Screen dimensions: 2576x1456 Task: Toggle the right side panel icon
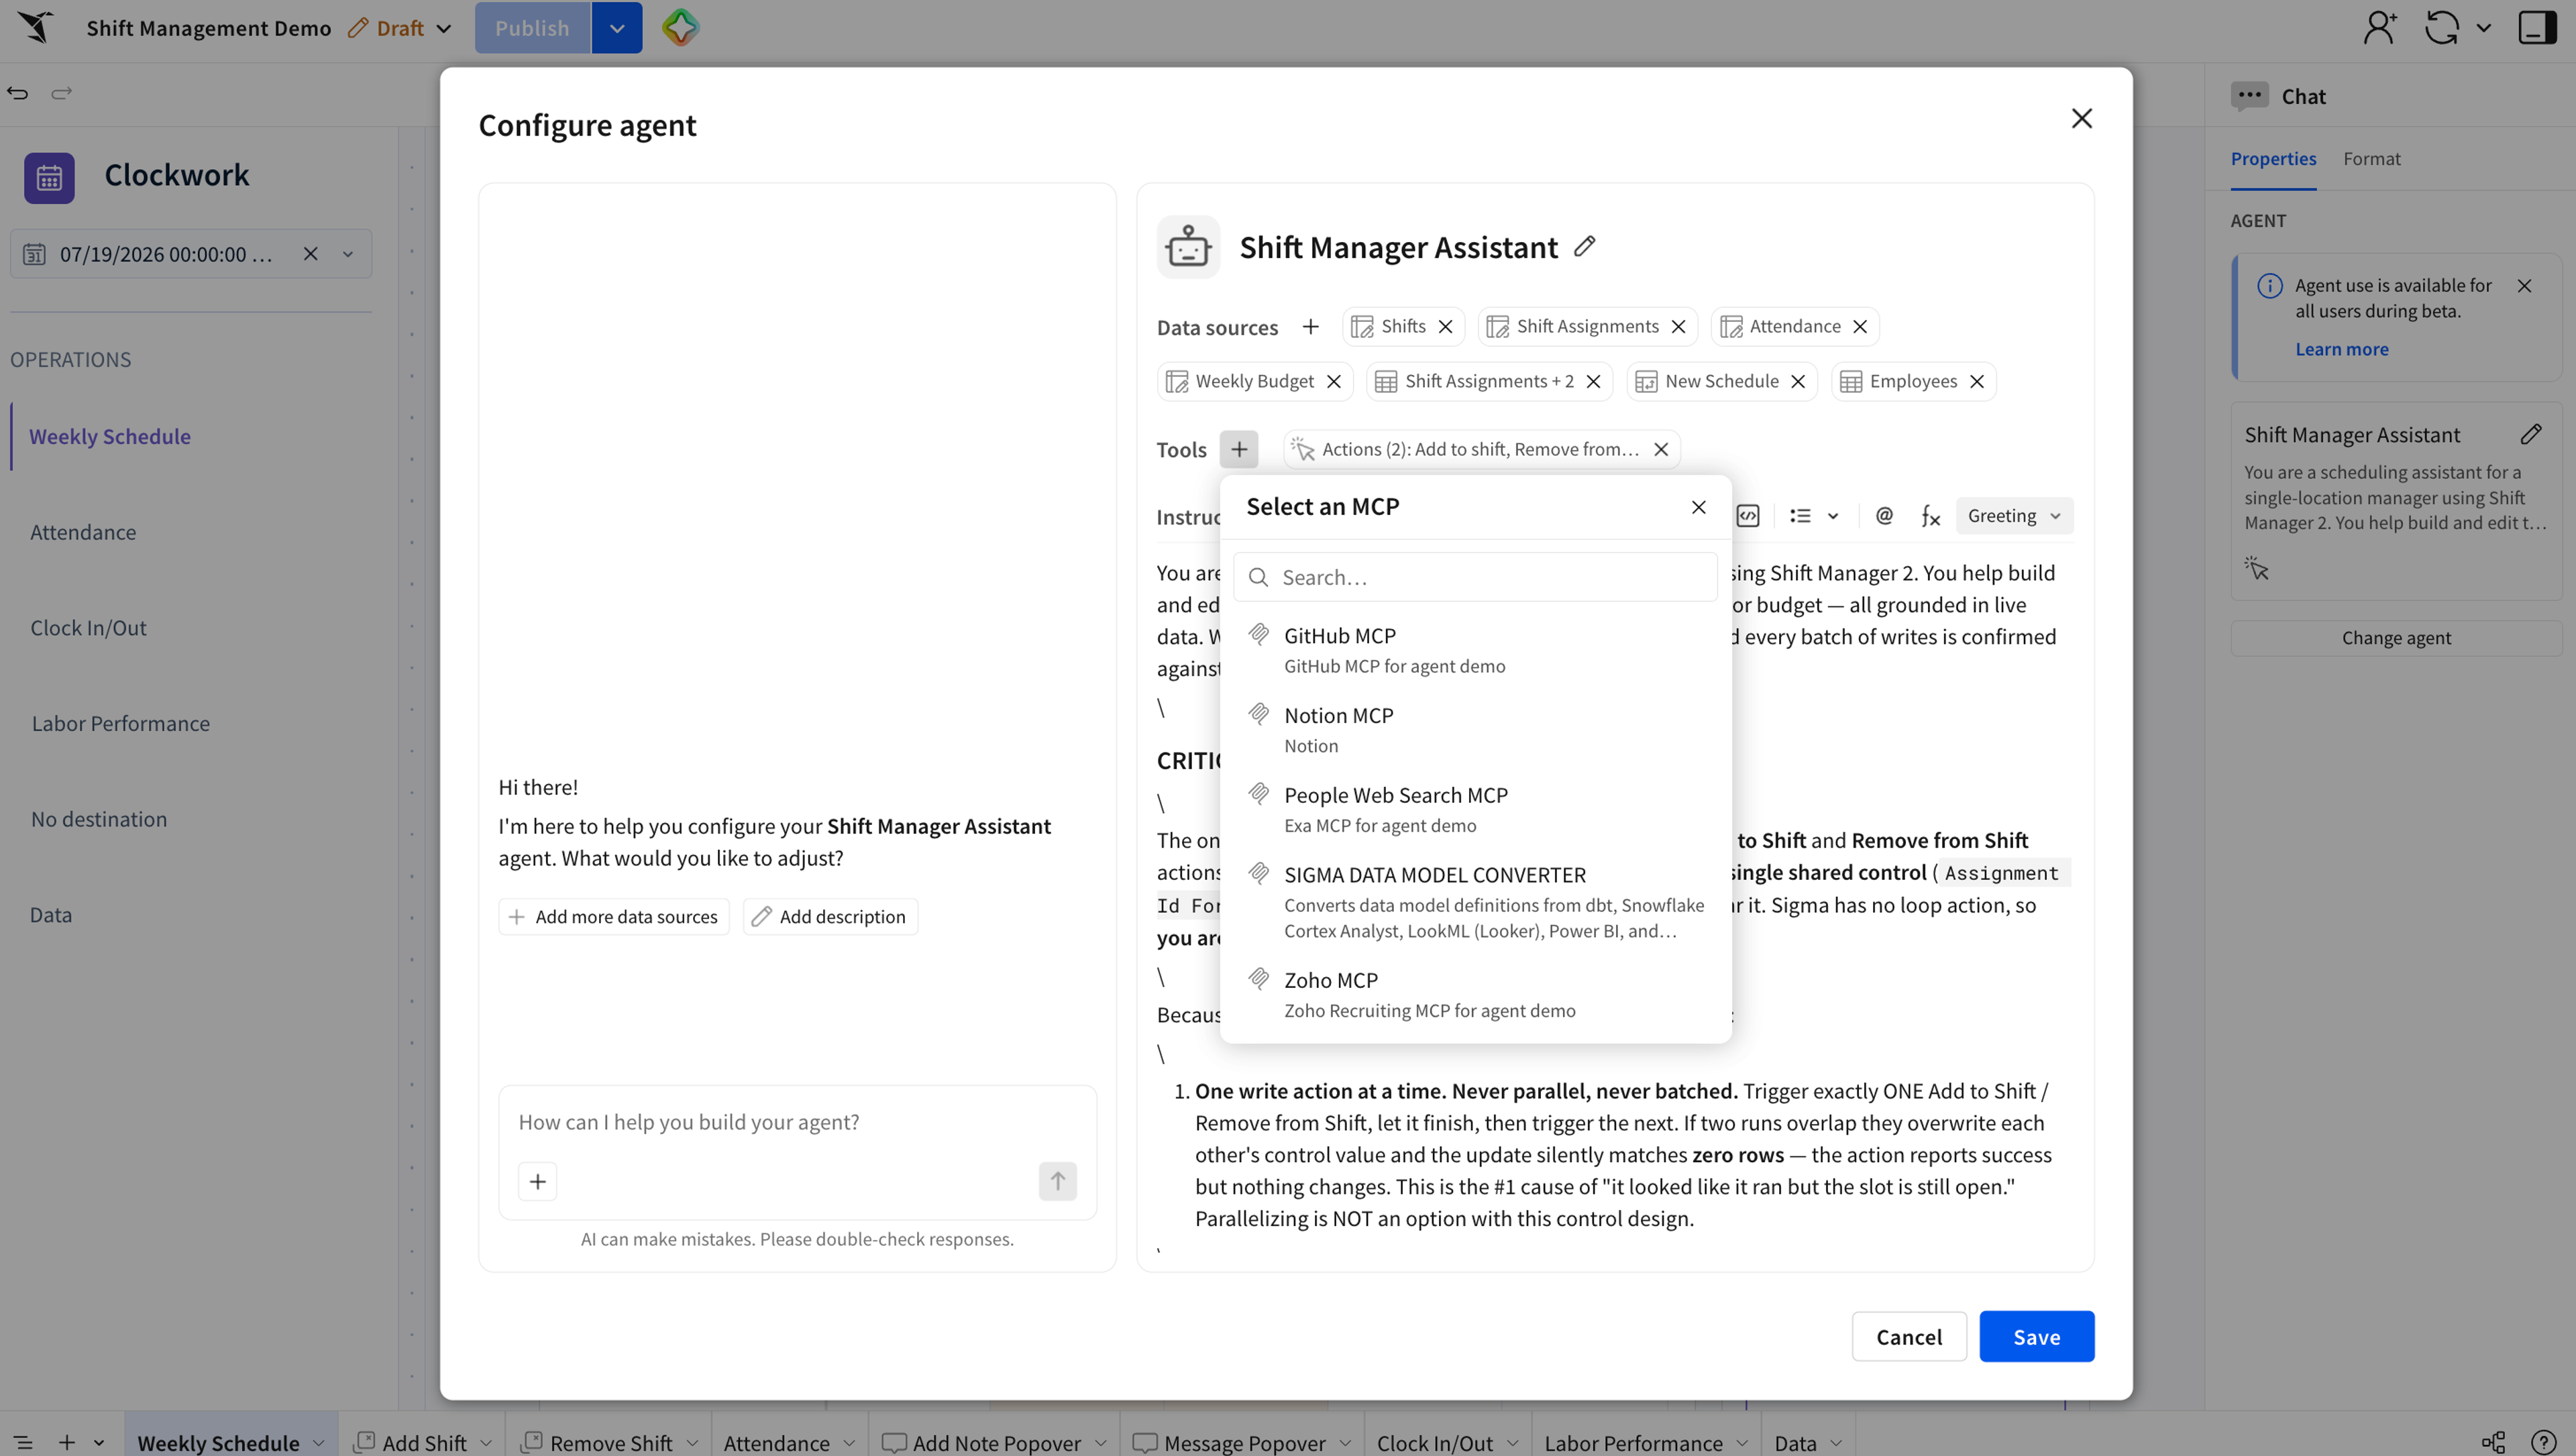pos(2536,27)
